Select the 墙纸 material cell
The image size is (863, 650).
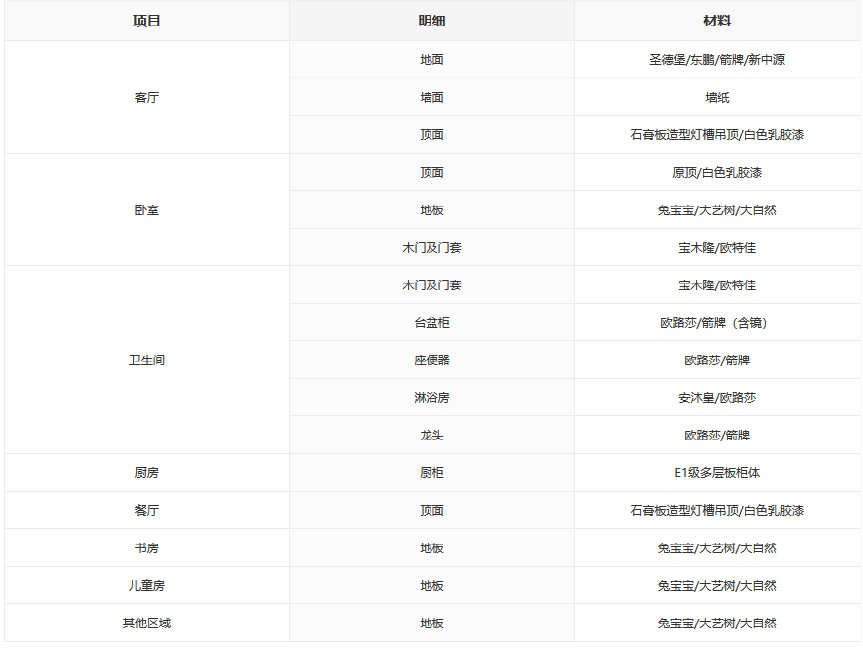717,97
